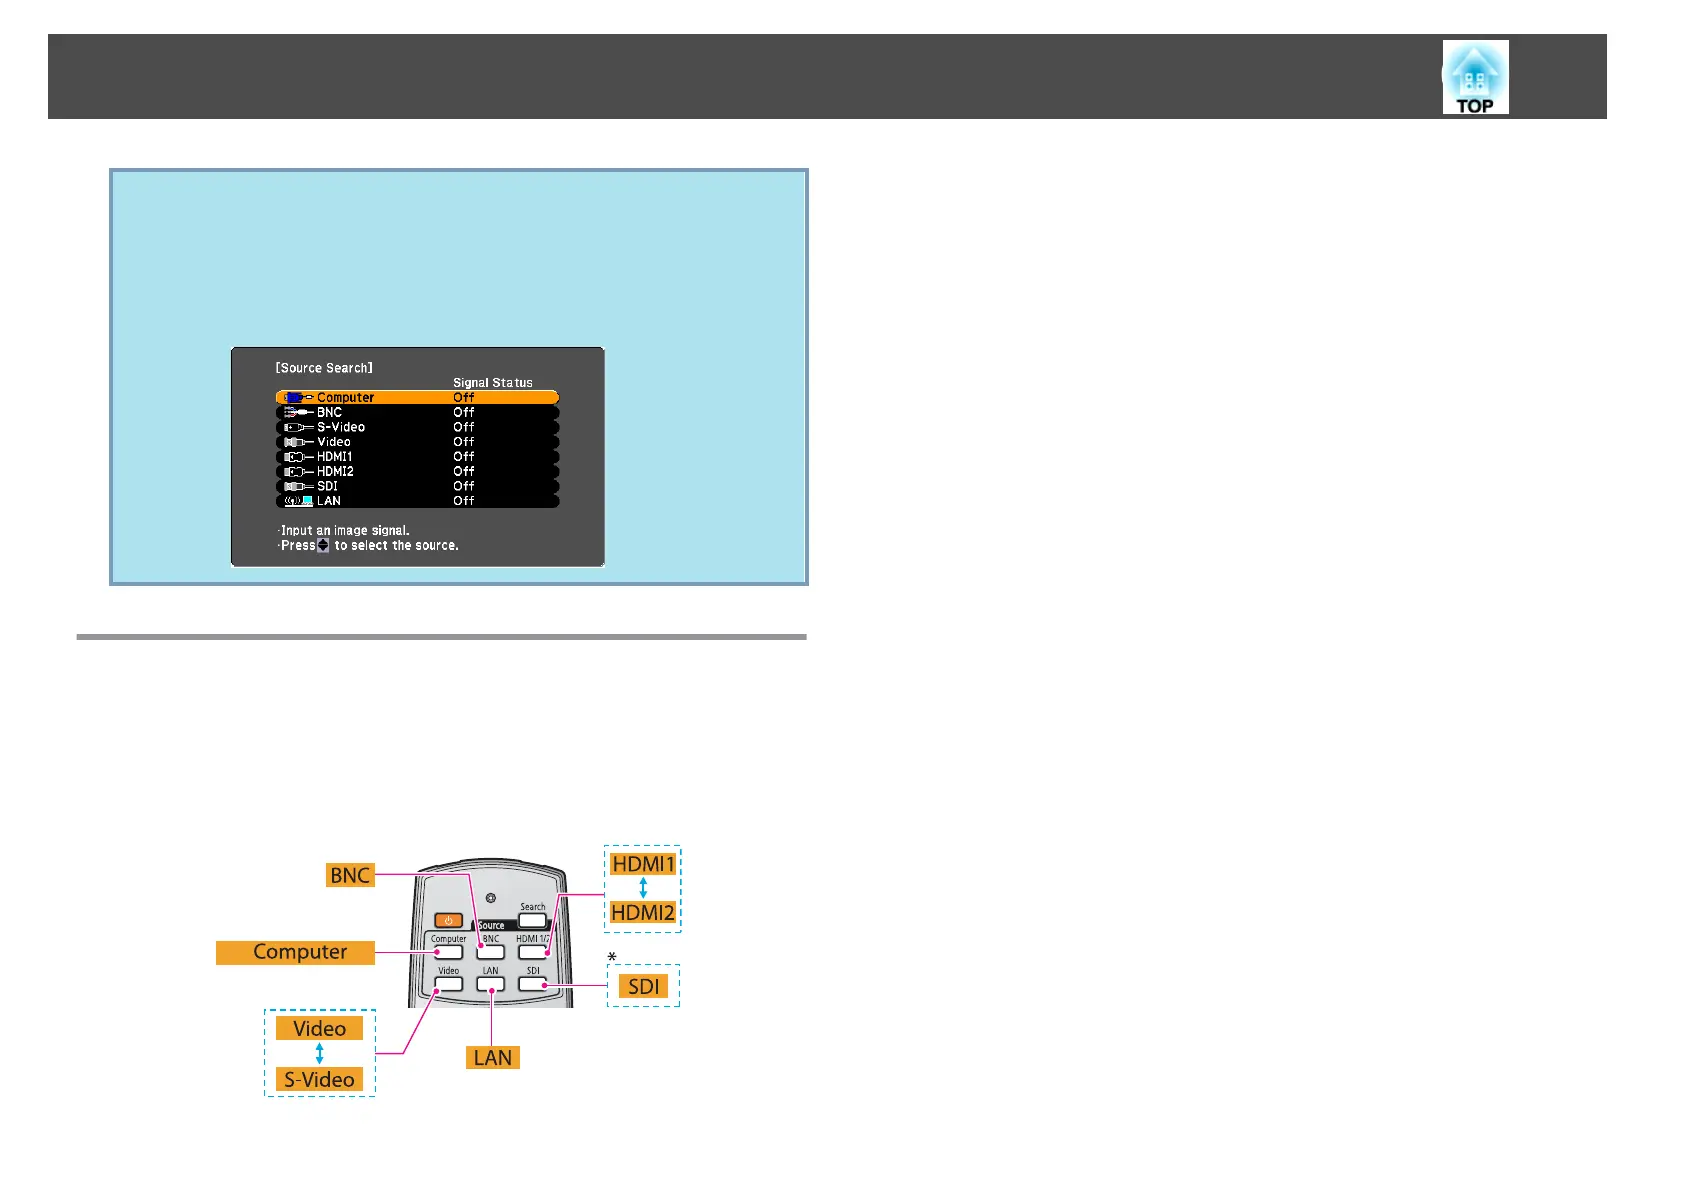Image resolution: width=1684 pixels, height=1190 pixels.
Task: Pick HDMI1 in the Source Search list
Action: 417,456
